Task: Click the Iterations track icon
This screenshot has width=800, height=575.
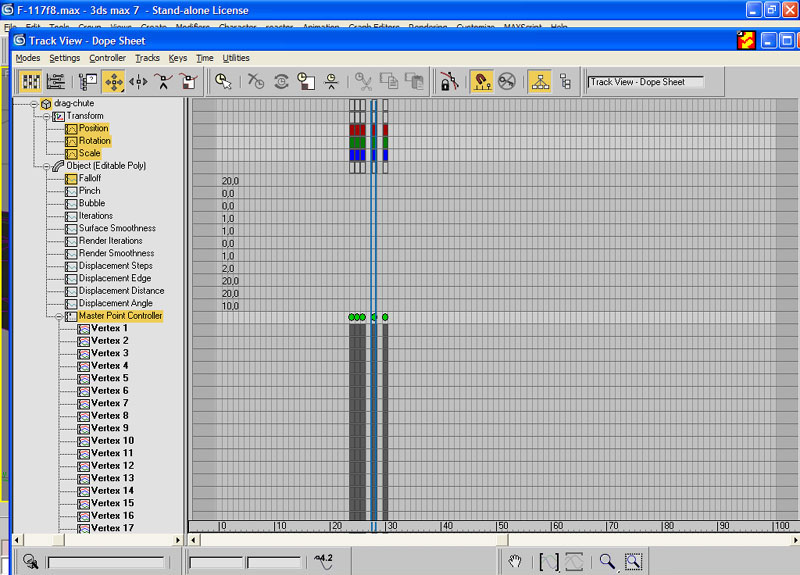Action: 71,216
